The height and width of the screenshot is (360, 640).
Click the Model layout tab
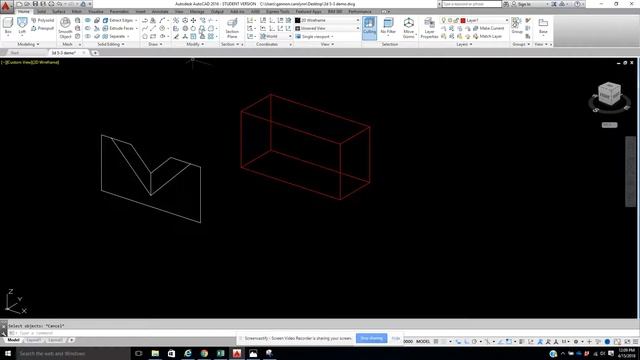13,340
